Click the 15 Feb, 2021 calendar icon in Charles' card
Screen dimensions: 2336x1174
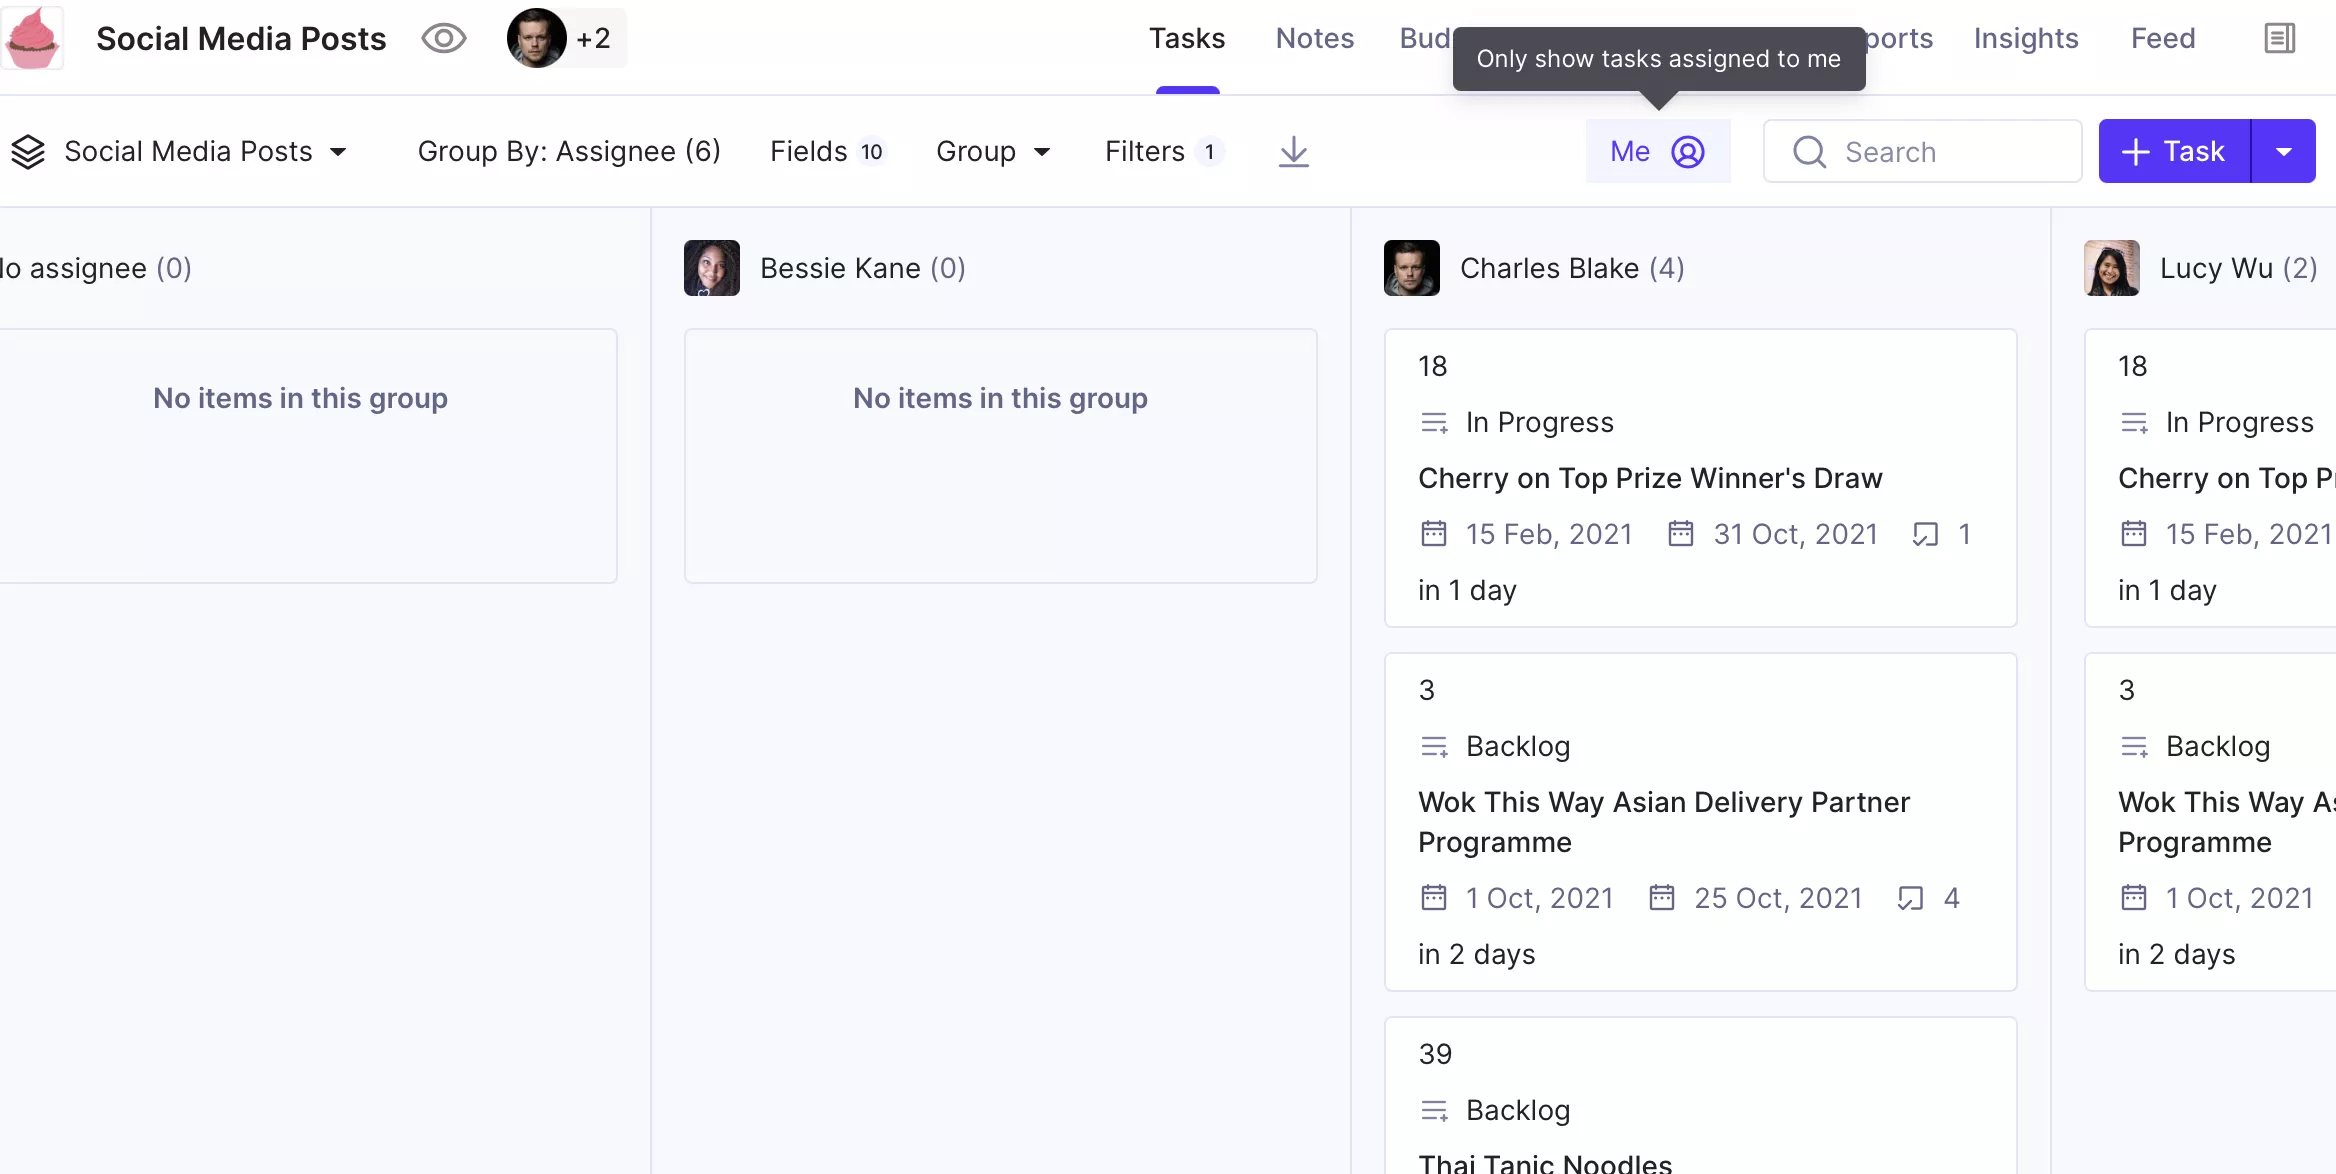pos(1434,534)
